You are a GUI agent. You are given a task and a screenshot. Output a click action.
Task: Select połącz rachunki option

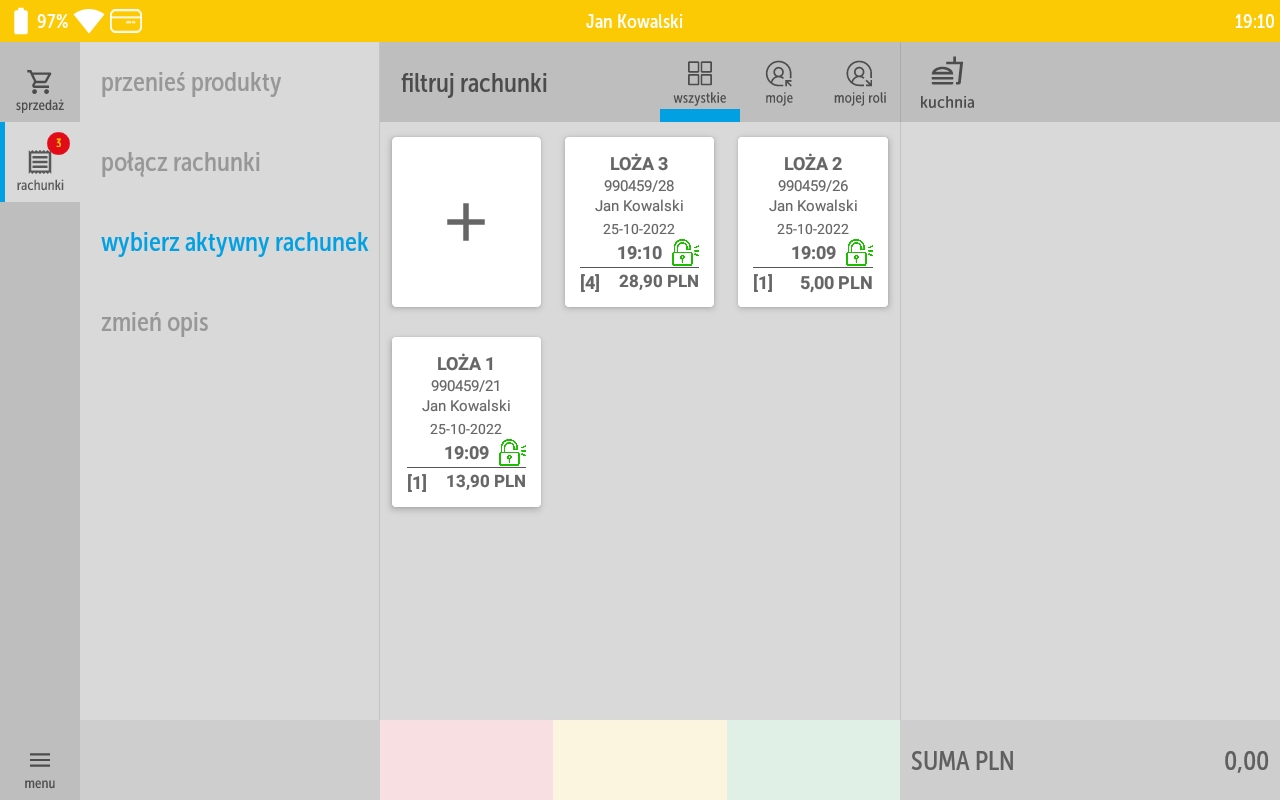[181, 162]
